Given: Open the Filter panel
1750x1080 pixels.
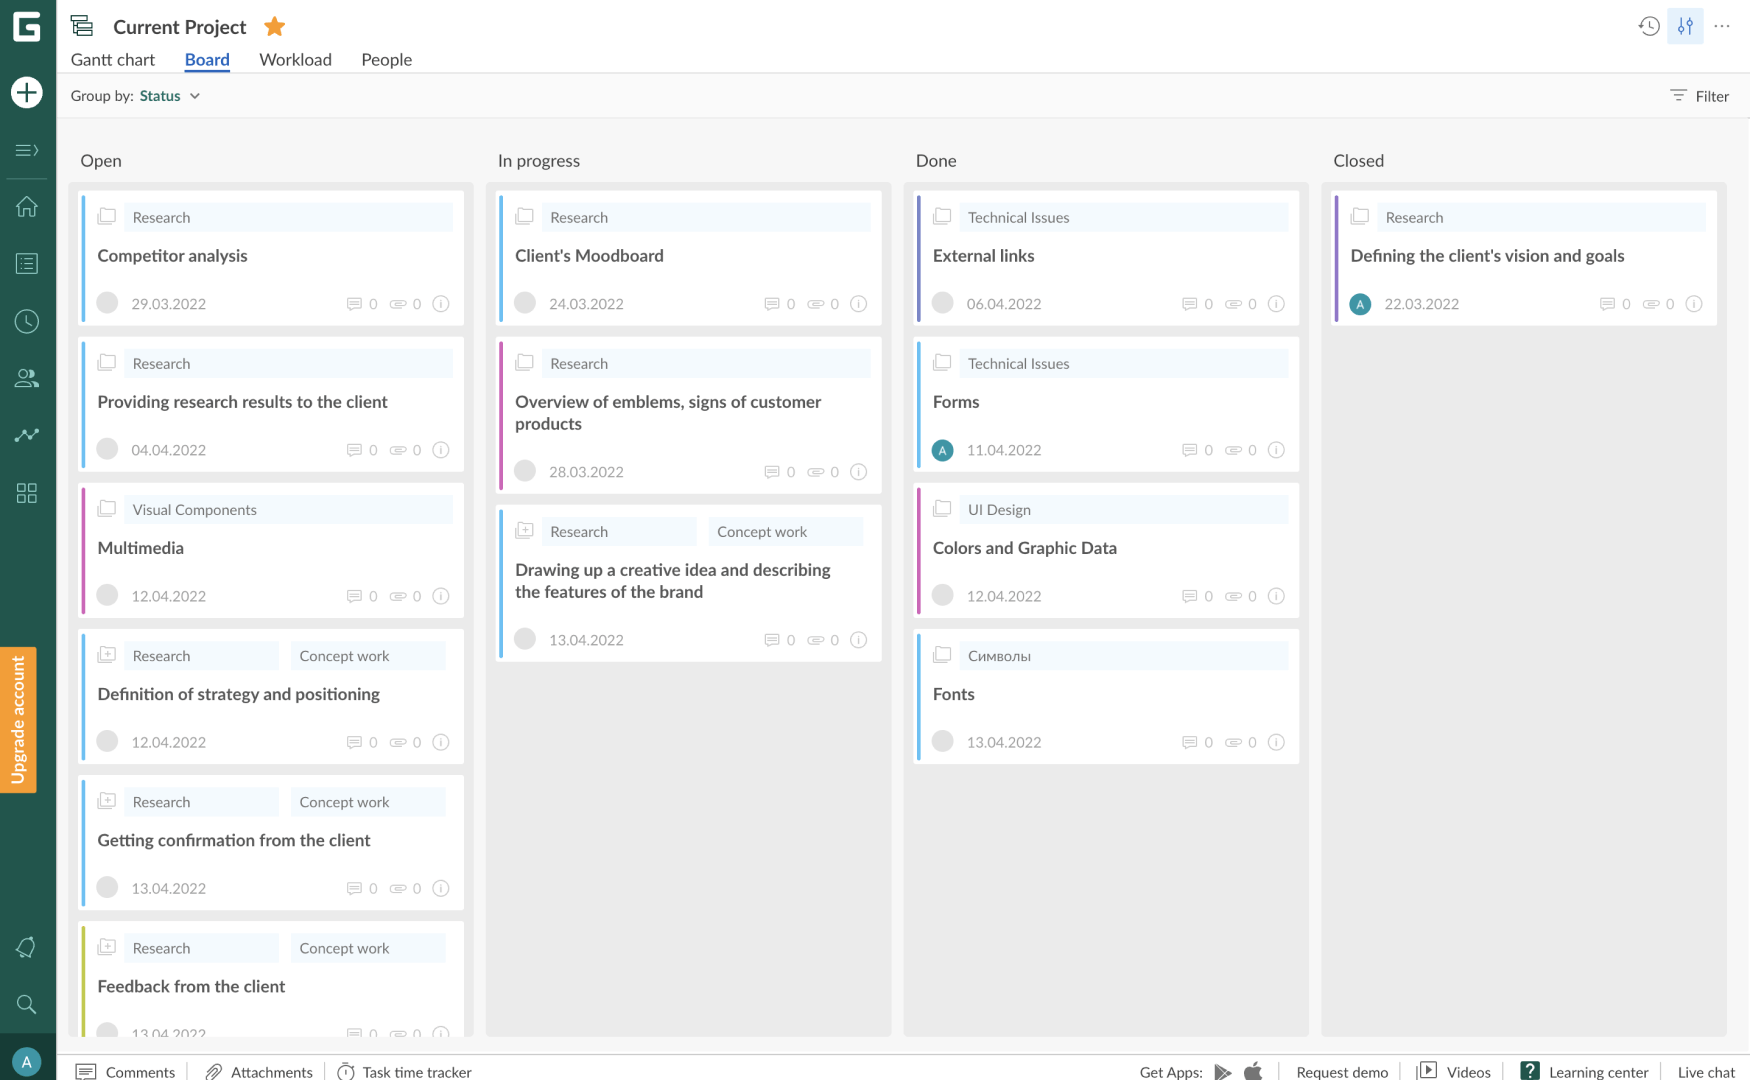Looking at the screenshot, I should pos(1700,96).
